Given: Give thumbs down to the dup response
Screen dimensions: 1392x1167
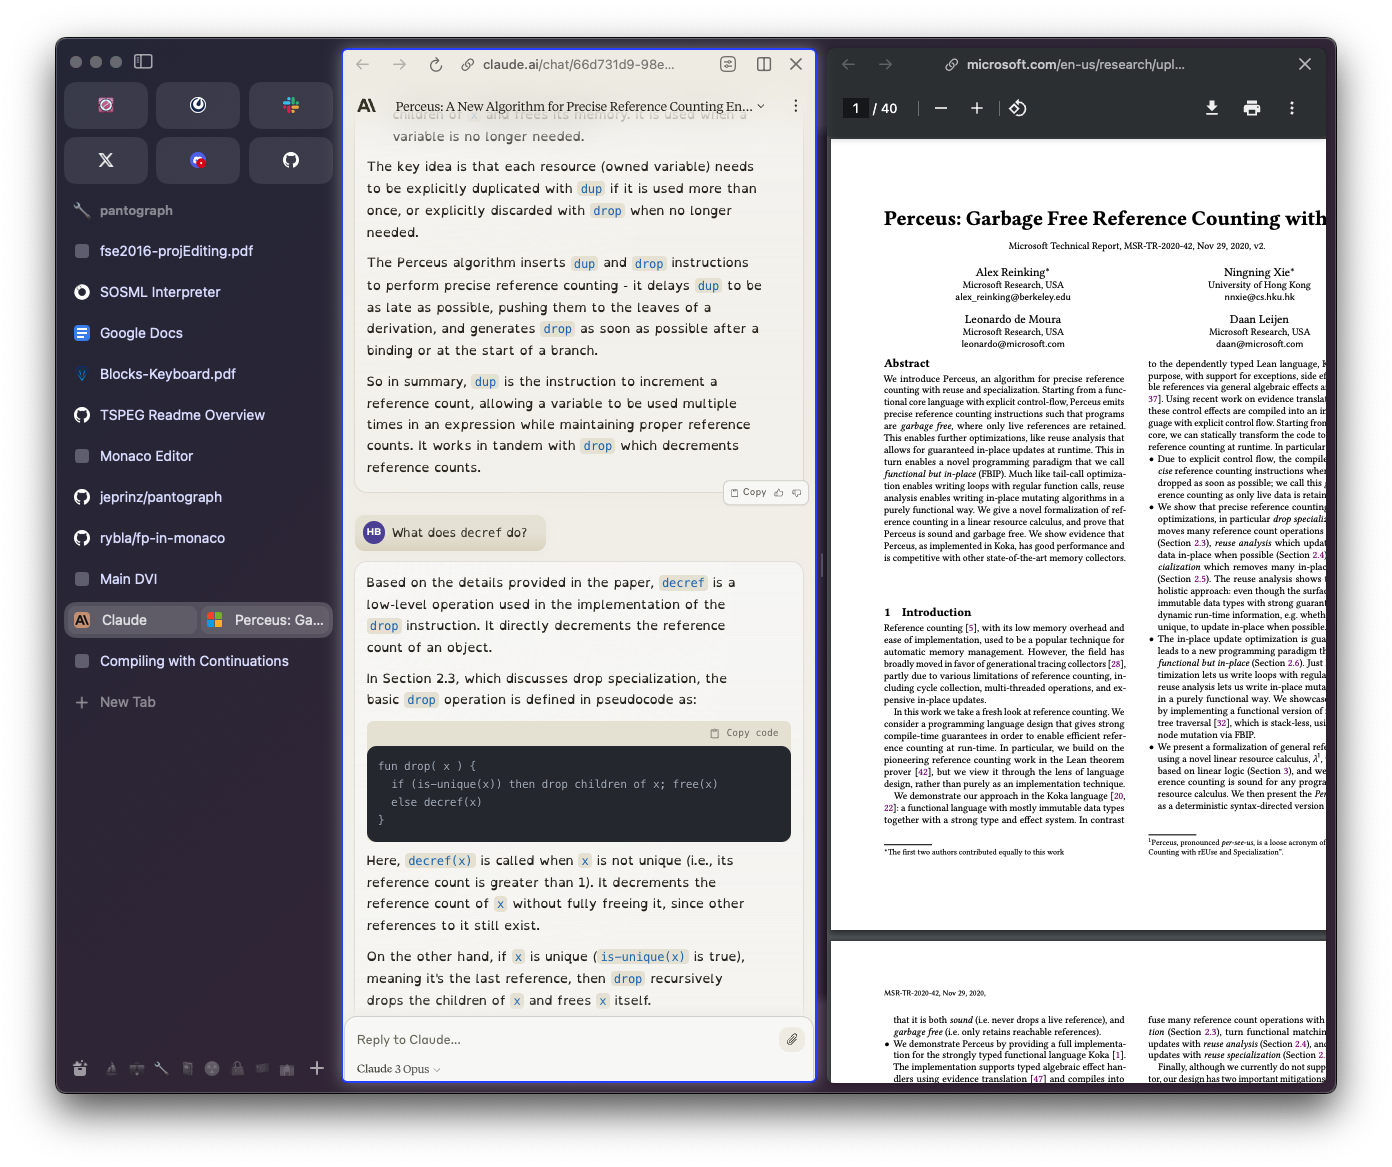Looking at the screenshot, I should point(796,492).
